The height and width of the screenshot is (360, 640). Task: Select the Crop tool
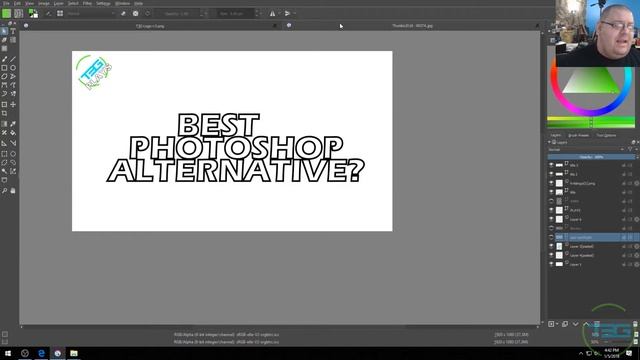pyautogui.click(x=4, y=113)
